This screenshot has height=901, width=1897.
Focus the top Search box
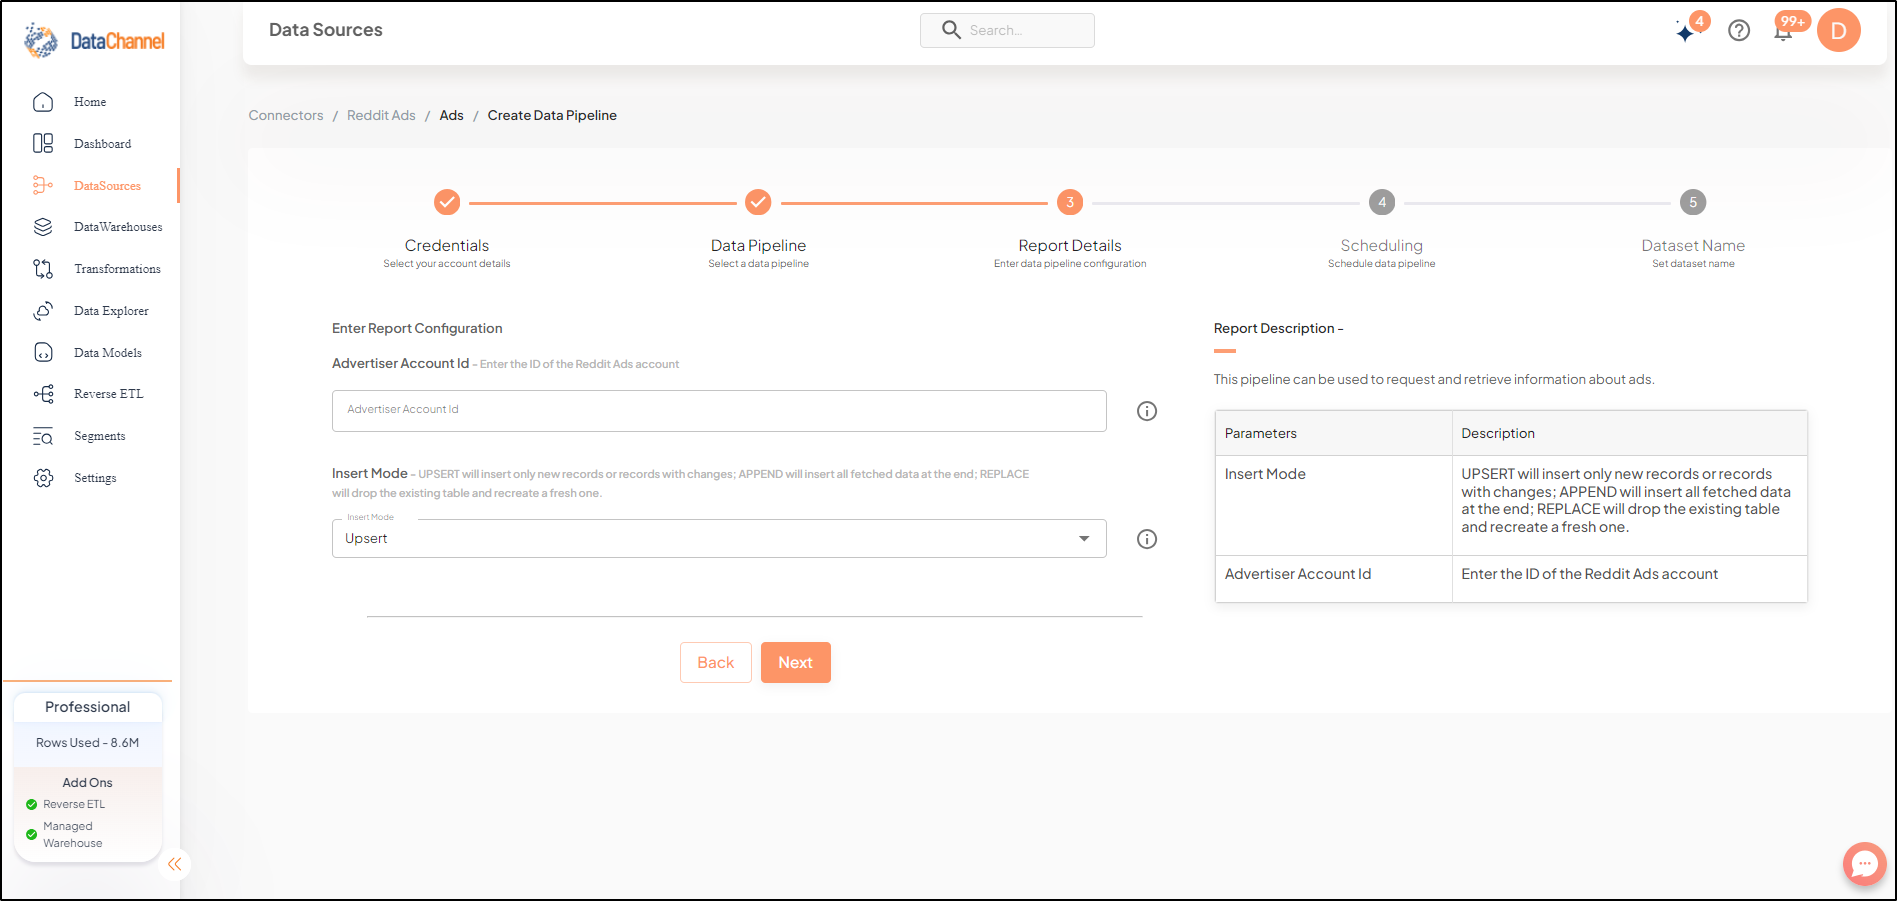click(1007, 30)
